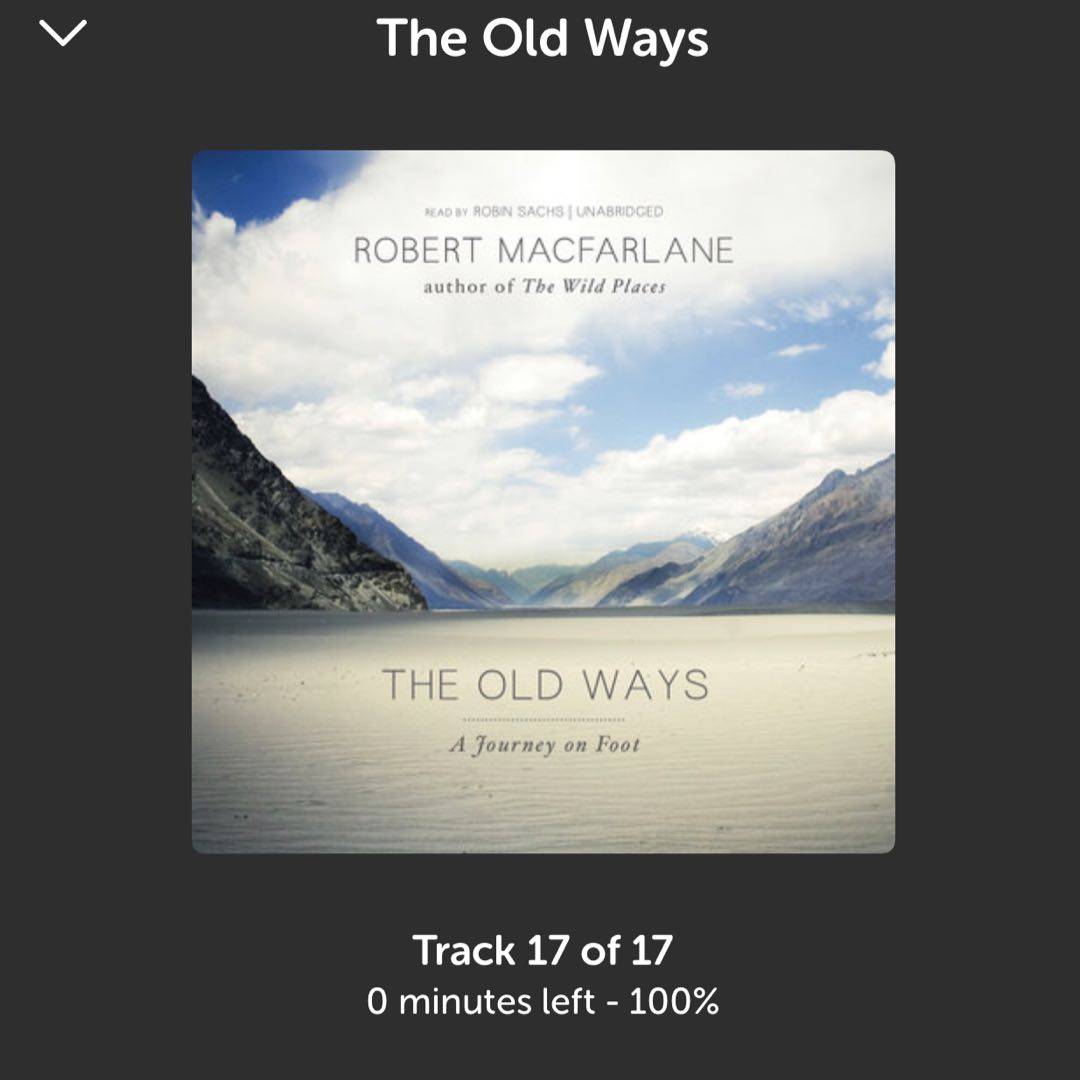1080x1080 pixels.
Task: Tap Robert Macfarlane author name on cover
Action: coord(543,250)
